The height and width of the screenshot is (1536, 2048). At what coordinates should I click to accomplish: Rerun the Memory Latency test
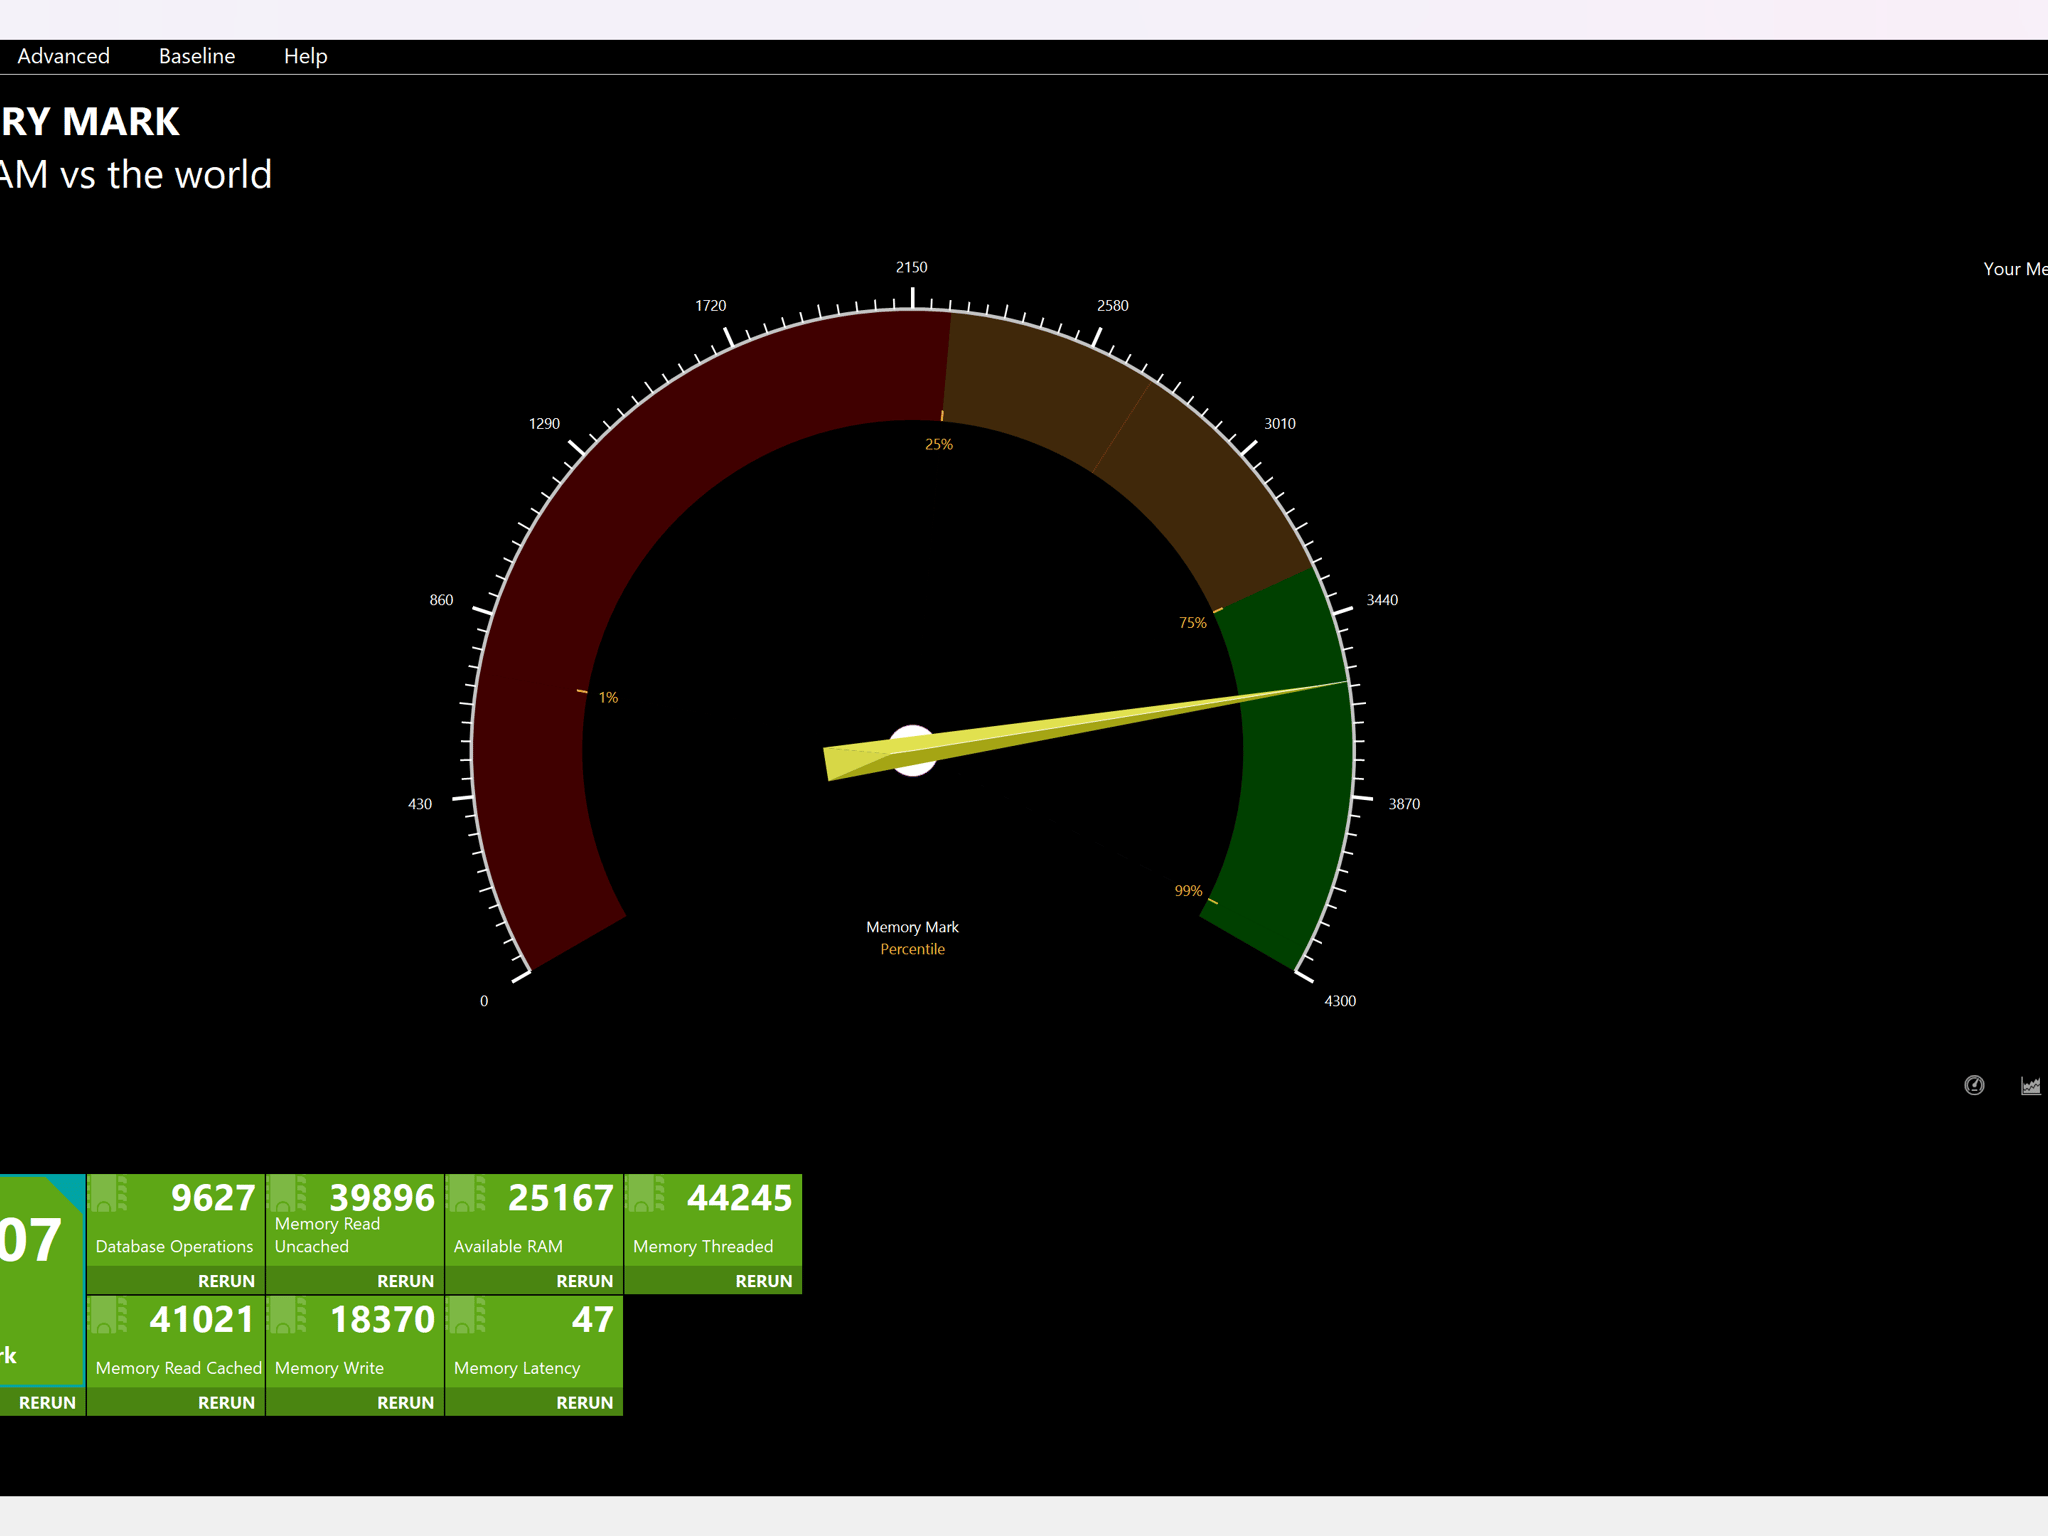[x=584, y=1403]
